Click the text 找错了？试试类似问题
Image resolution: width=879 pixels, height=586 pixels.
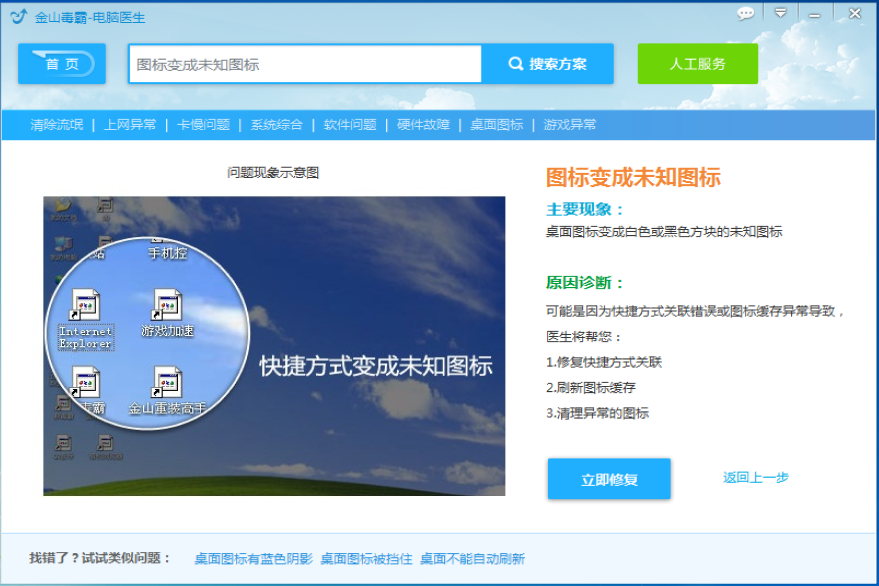[x=100, y=558]
